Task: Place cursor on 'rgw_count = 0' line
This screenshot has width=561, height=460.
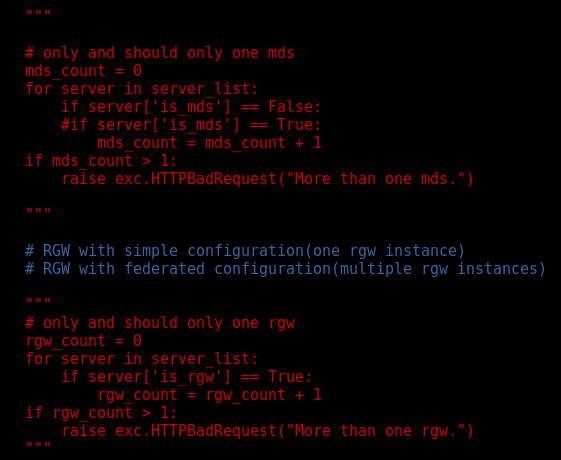Action: [x=83, y=341]
